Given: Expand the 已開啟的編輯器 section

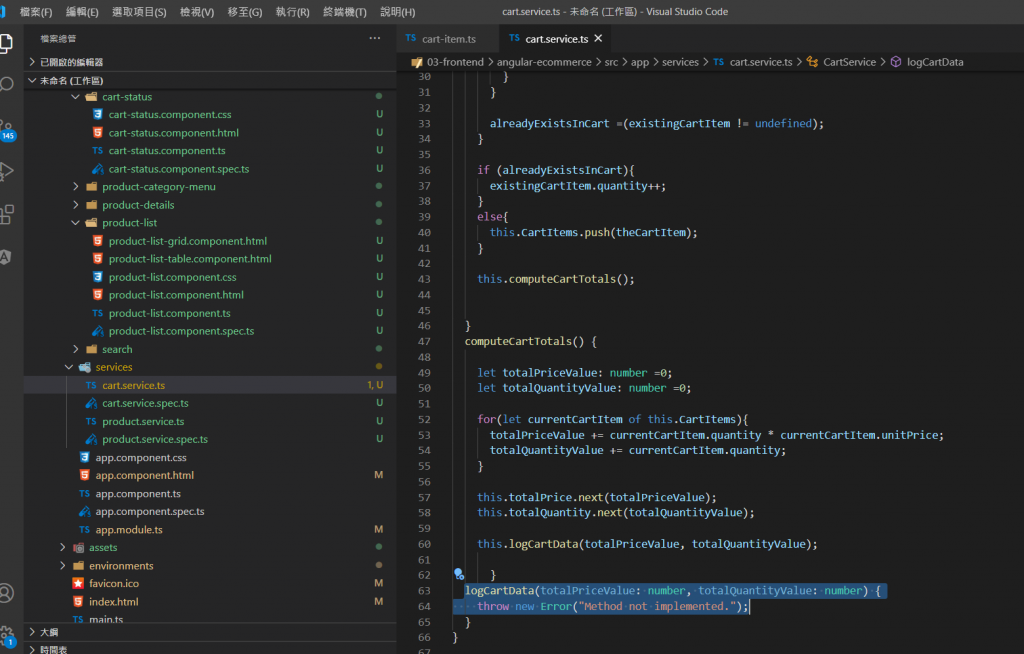Looking at the screenshot, I should point(70,62).
